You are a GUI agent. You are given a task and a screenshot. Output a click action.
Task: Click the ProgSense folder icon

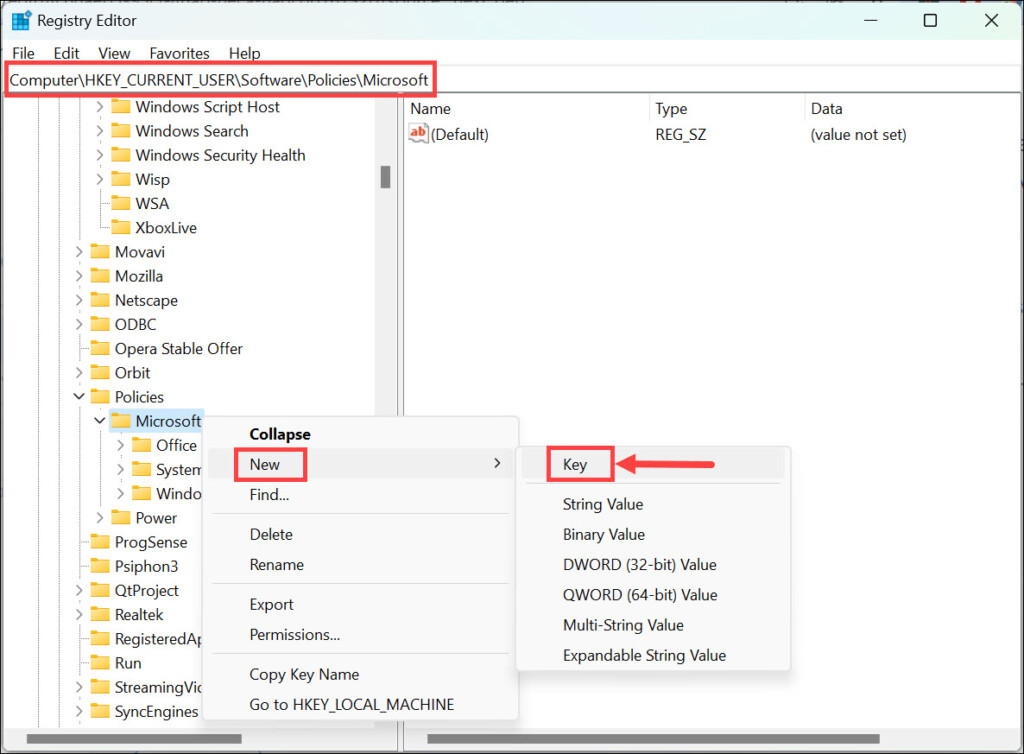pos(100,542)
